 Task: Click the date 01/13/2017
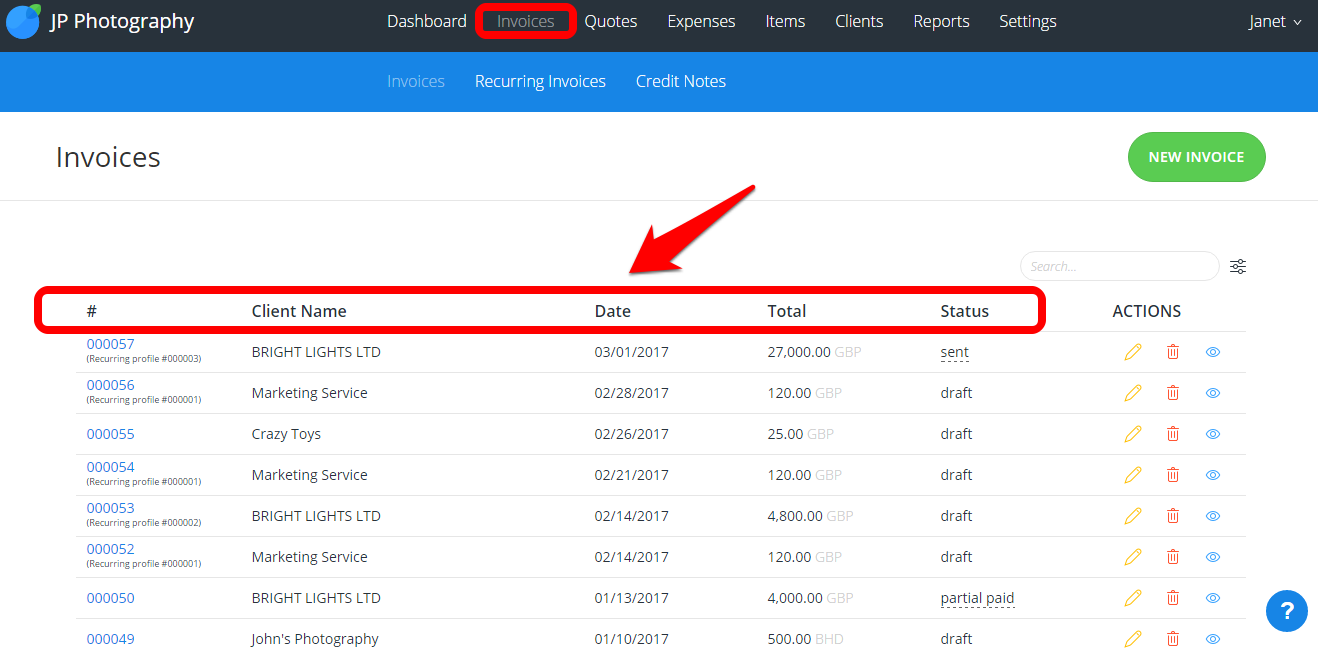[x=632, y=598]
